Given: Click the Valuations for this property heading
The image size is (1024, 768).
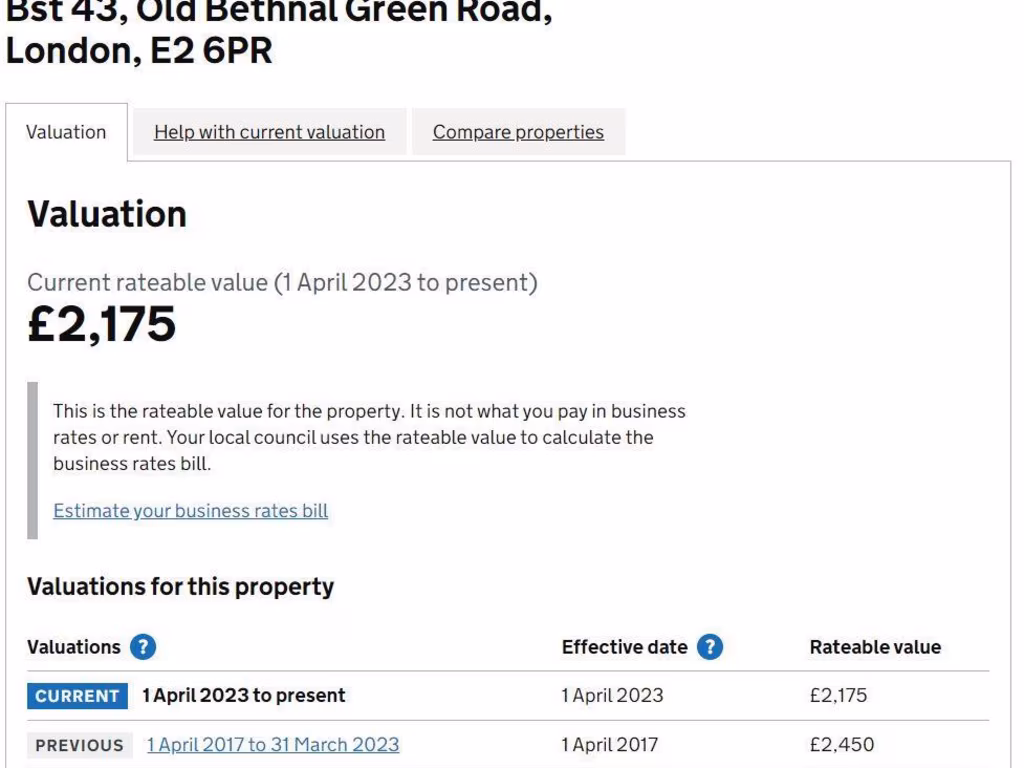Looking at the screenshot, I should pyautogui.click(x=180, y=587).
